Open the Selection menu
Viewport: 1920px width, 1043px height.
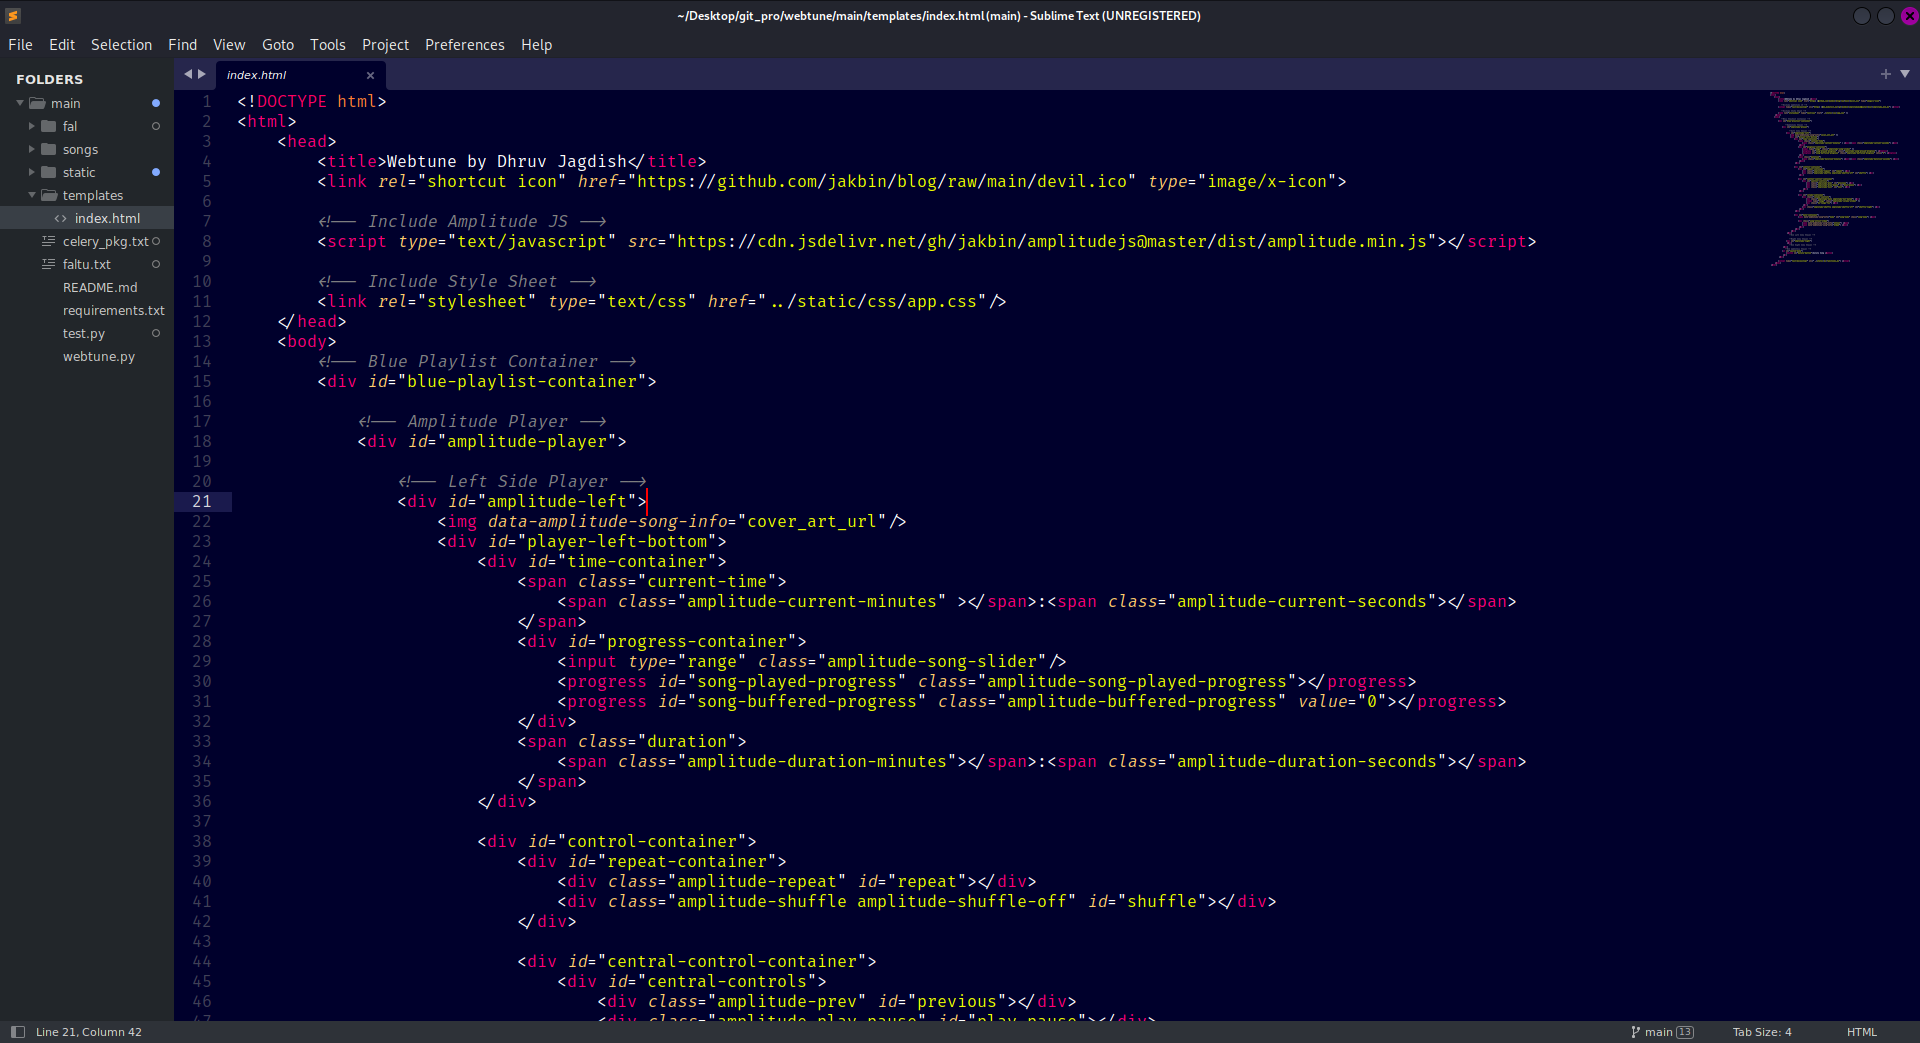coord(121,45)
